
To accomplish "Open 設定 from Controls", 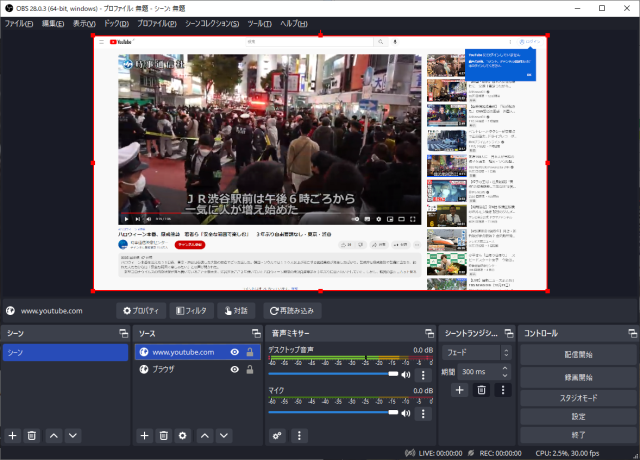I will tap(578, 417).
